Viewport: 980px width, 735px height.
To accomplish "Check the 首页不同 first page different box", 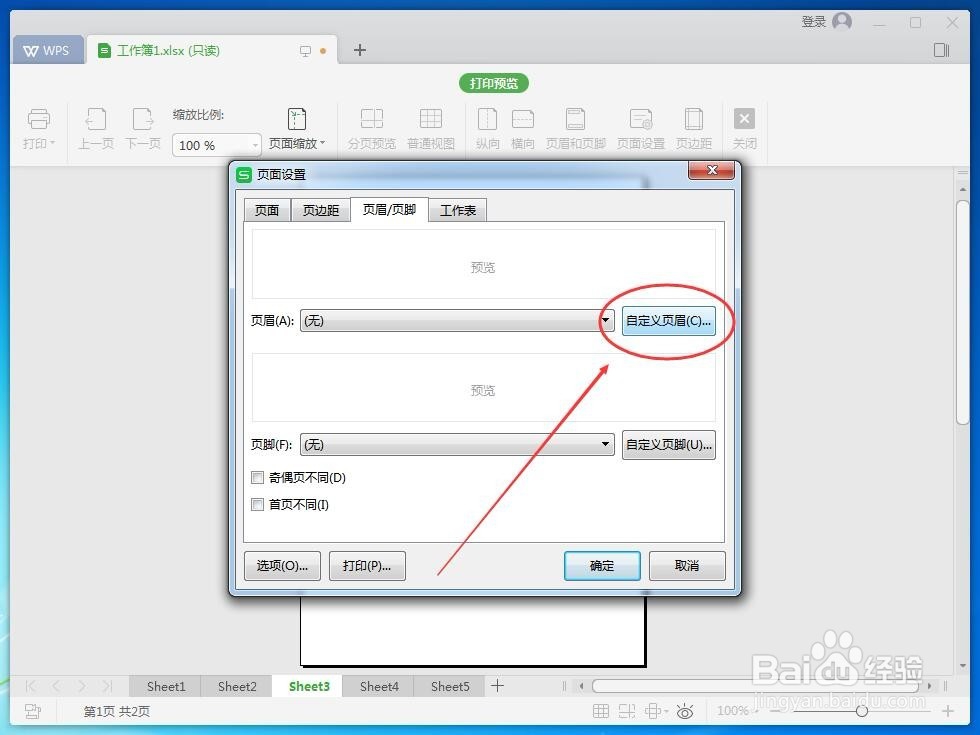I will pyautogui.click(x=257, y=505).
